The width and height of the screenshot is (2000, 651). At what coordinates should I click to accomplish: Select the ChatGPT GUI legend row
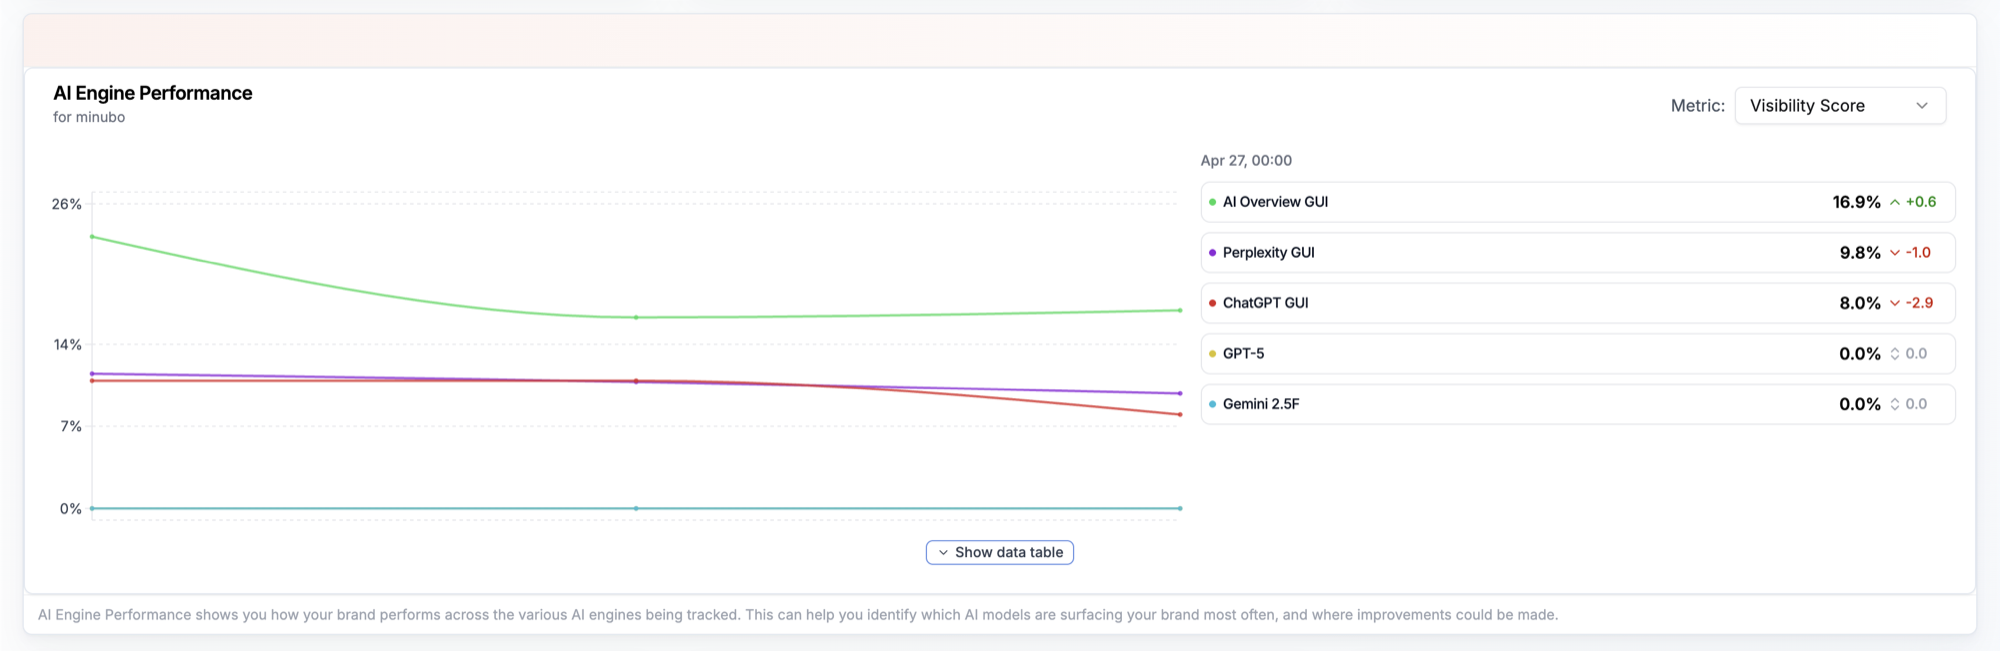[1578, 303]
